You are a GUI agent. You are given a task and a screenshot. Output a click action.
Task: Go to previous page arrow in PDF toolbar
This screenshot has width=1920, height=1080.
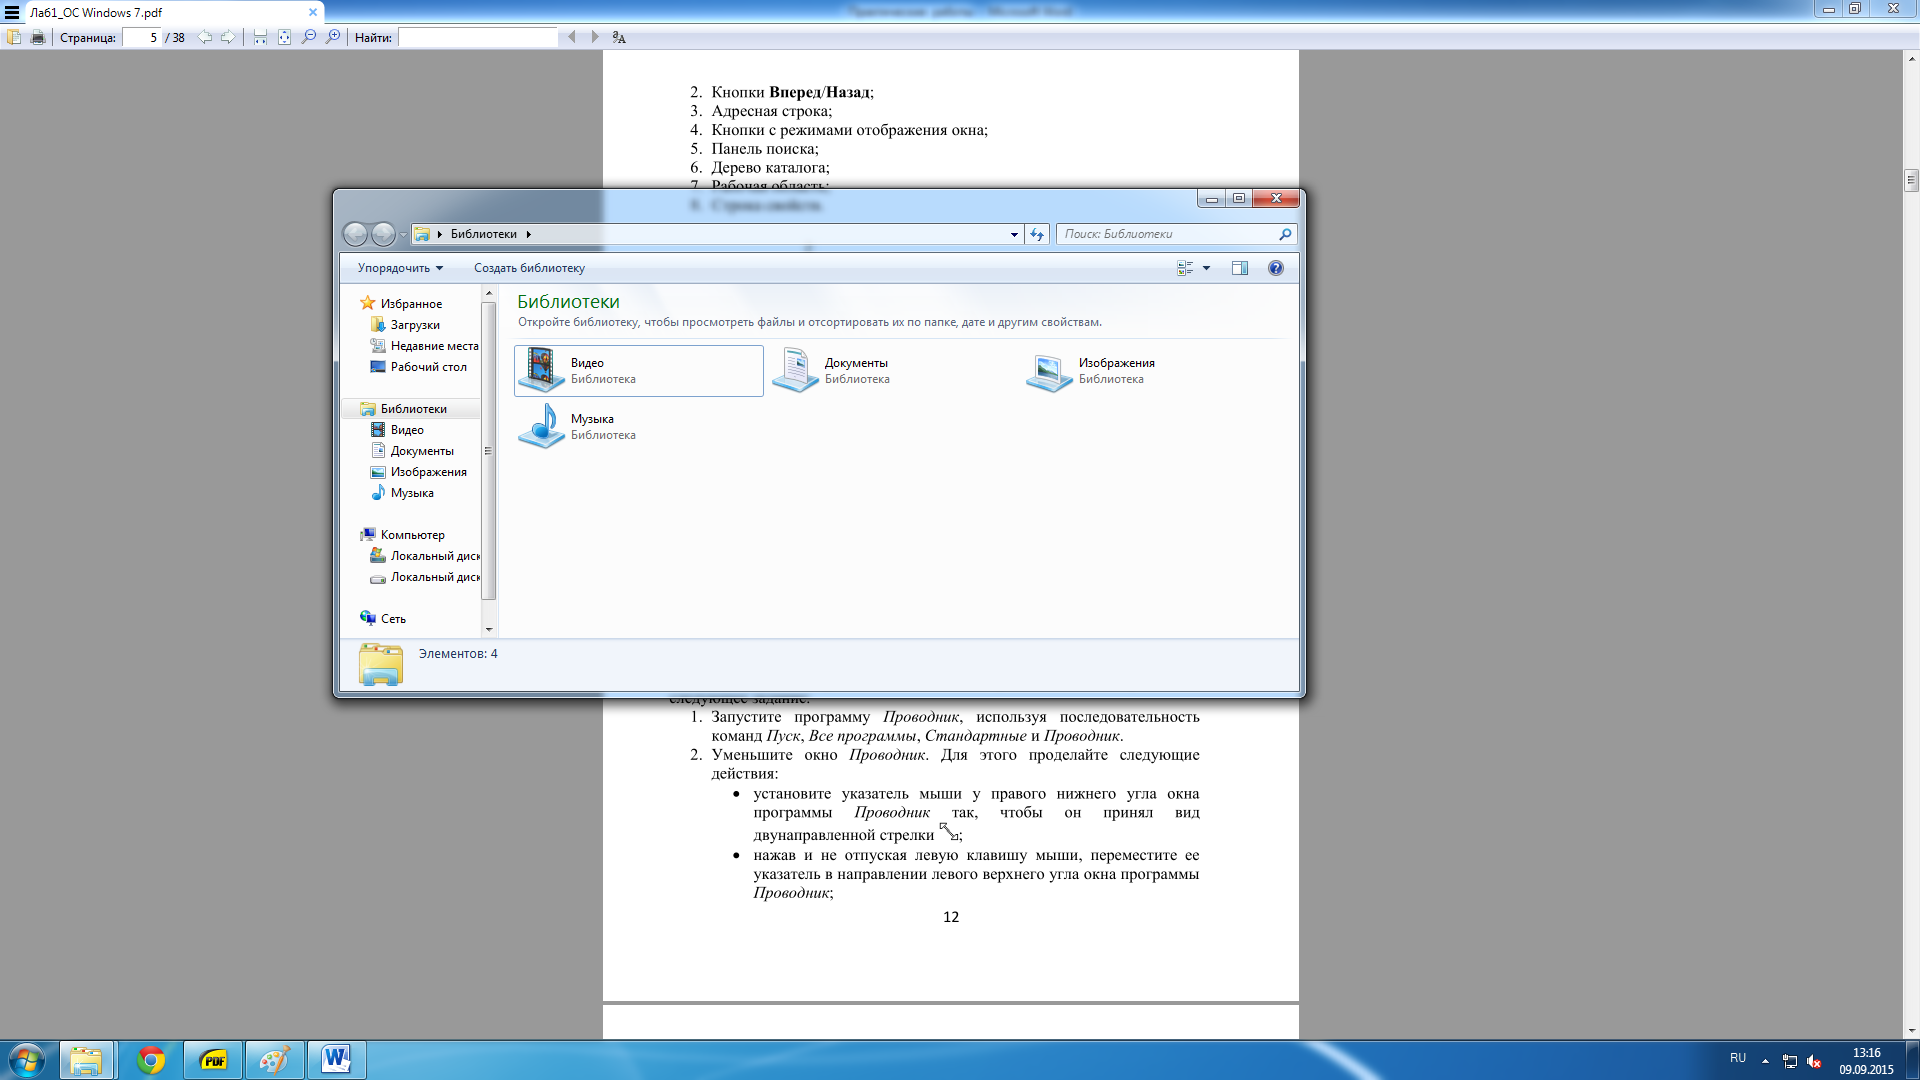[x=204, y=37]
